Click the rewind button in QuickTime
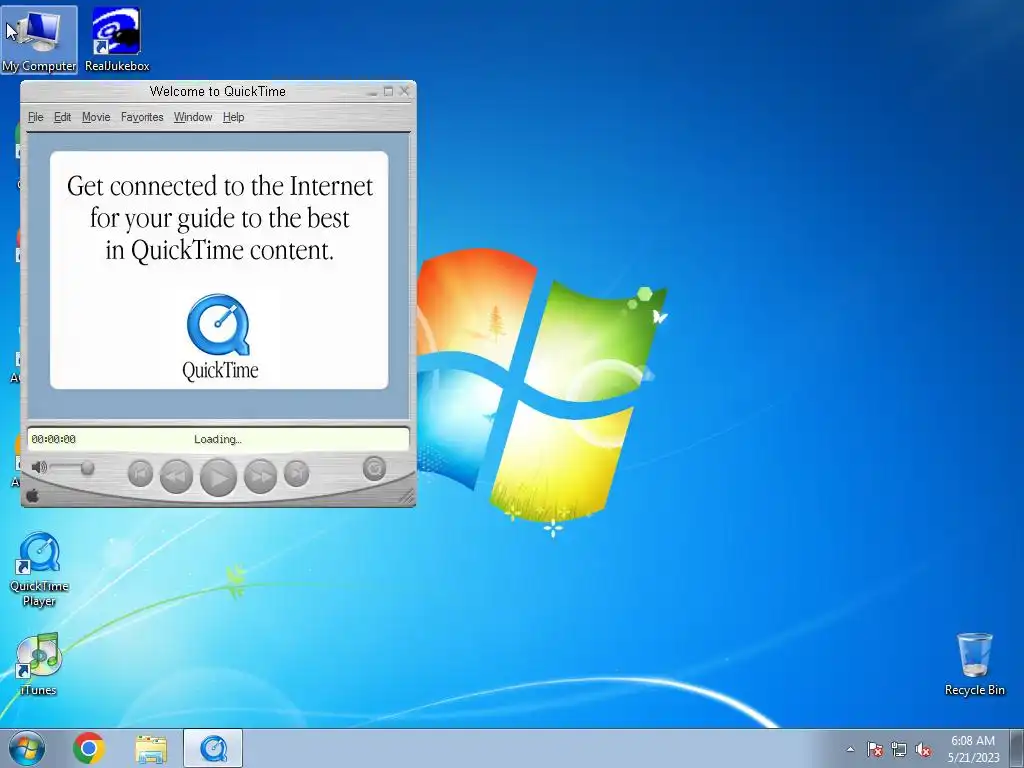This screenshot has height=768, width=1024. 176,476
